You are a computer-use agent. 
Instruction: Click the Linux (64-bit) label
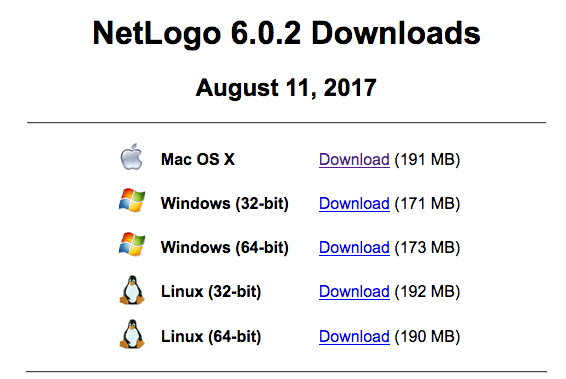point(211,336)
